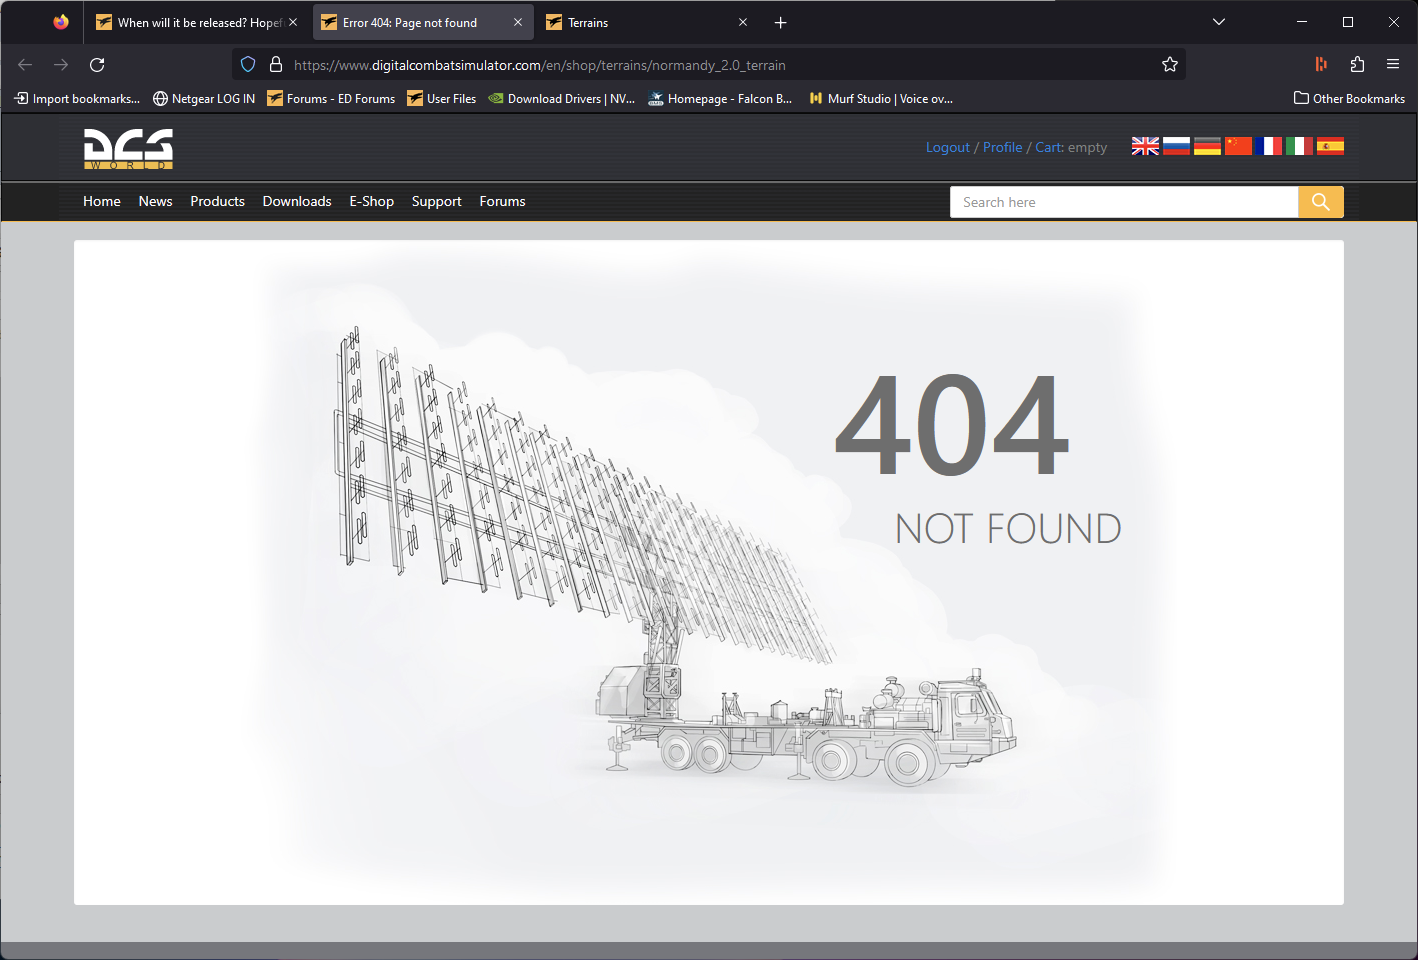
Task: Click the DCS World logo
Action: click(128, 148)
